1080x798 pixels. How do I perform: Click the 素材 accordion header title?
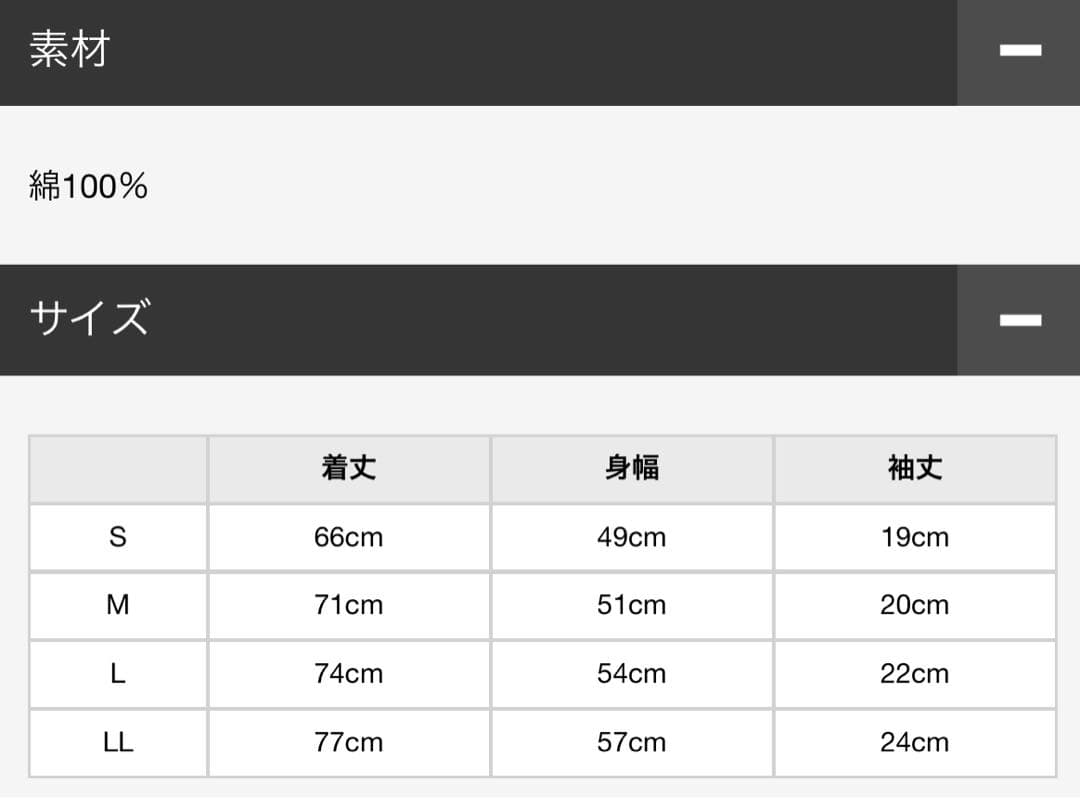click(69, 50)
